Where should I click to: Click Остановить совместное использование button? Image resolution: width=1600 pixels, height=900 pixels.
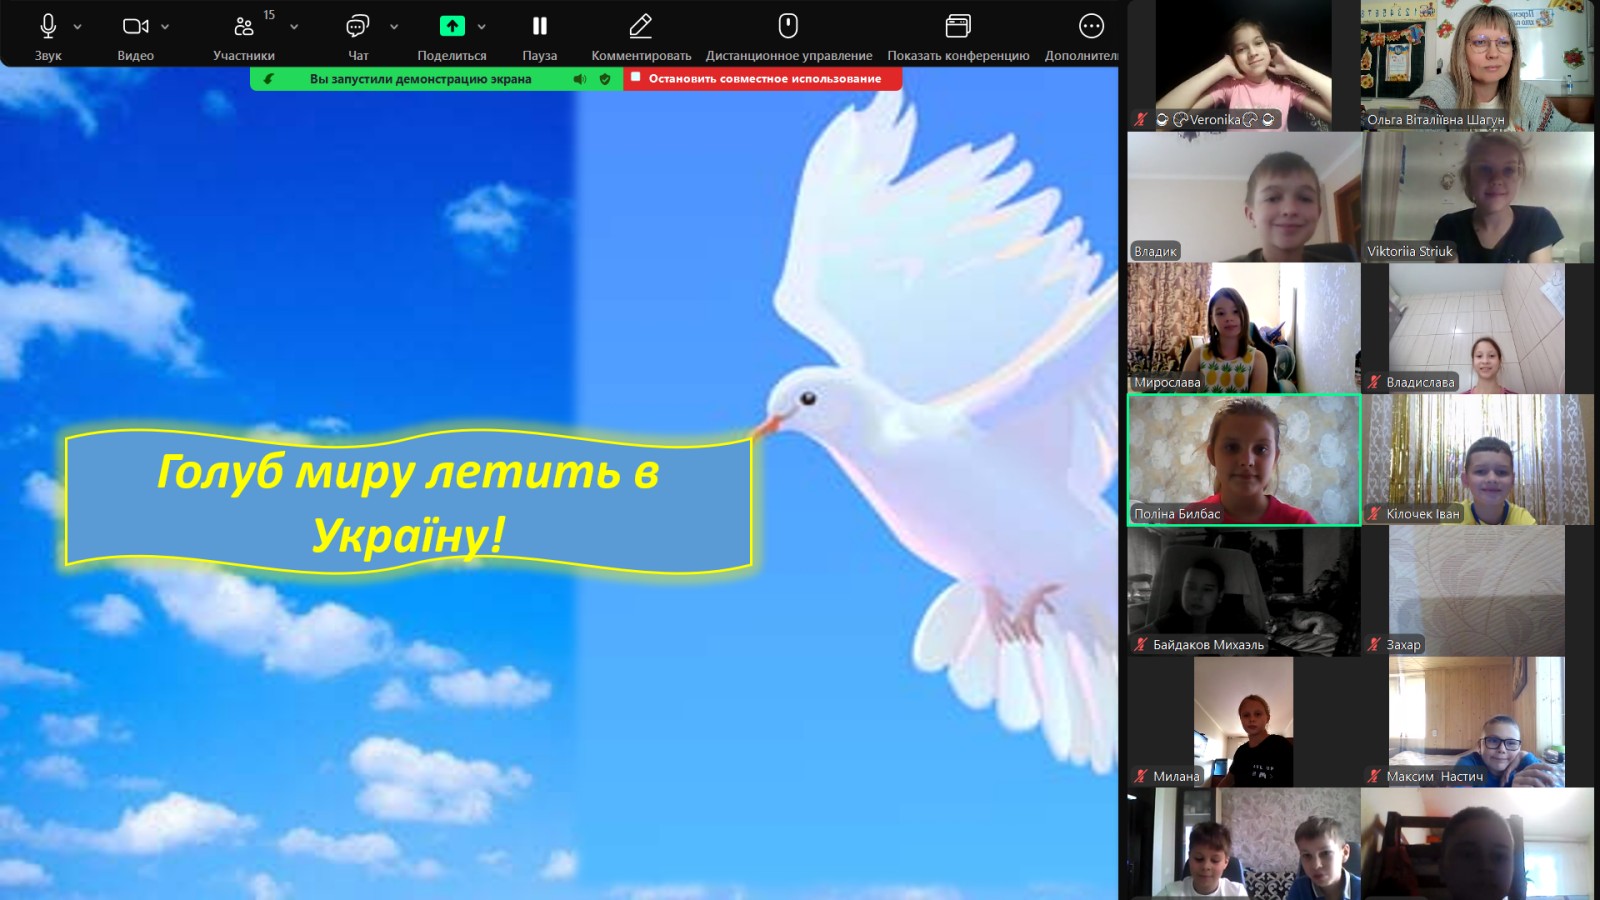coord(763,79)
